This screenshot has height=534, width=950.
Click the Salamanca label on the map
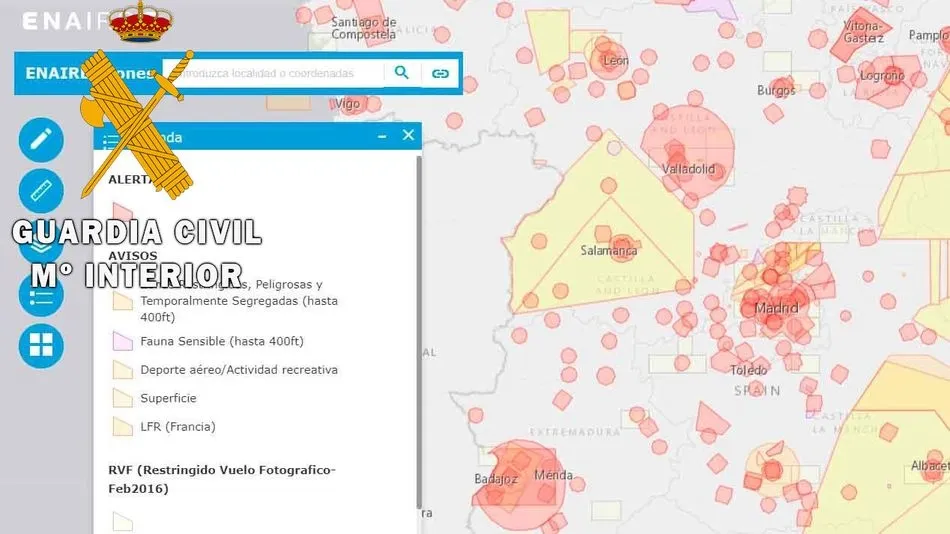pyautogui.click(x=609, y=250)
